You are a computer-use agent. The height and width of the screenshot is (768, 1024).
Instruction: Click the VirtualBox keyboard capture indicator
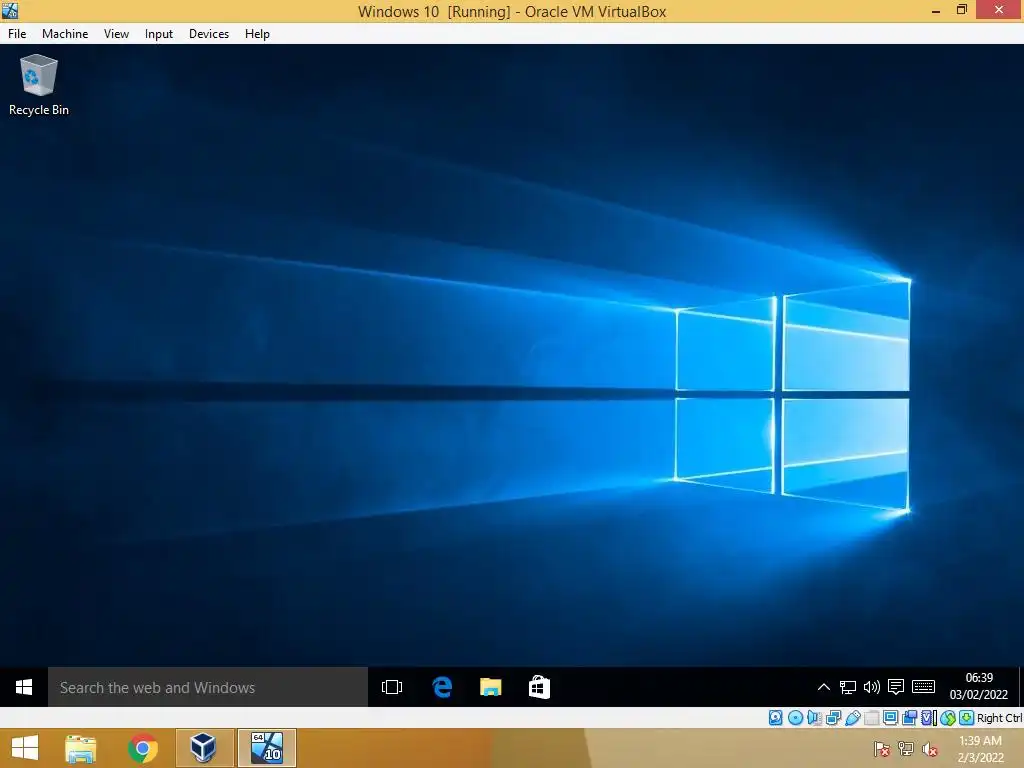pyautogui.click(x=967, y=718)
